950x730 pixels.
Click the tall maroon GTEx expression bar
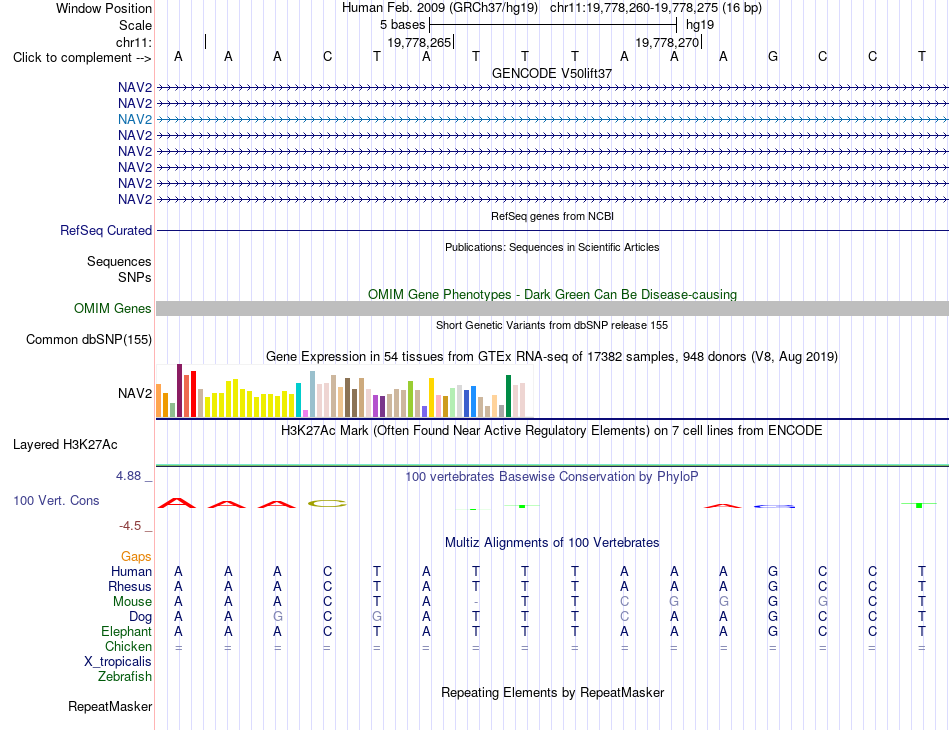(x=179, y=390)
